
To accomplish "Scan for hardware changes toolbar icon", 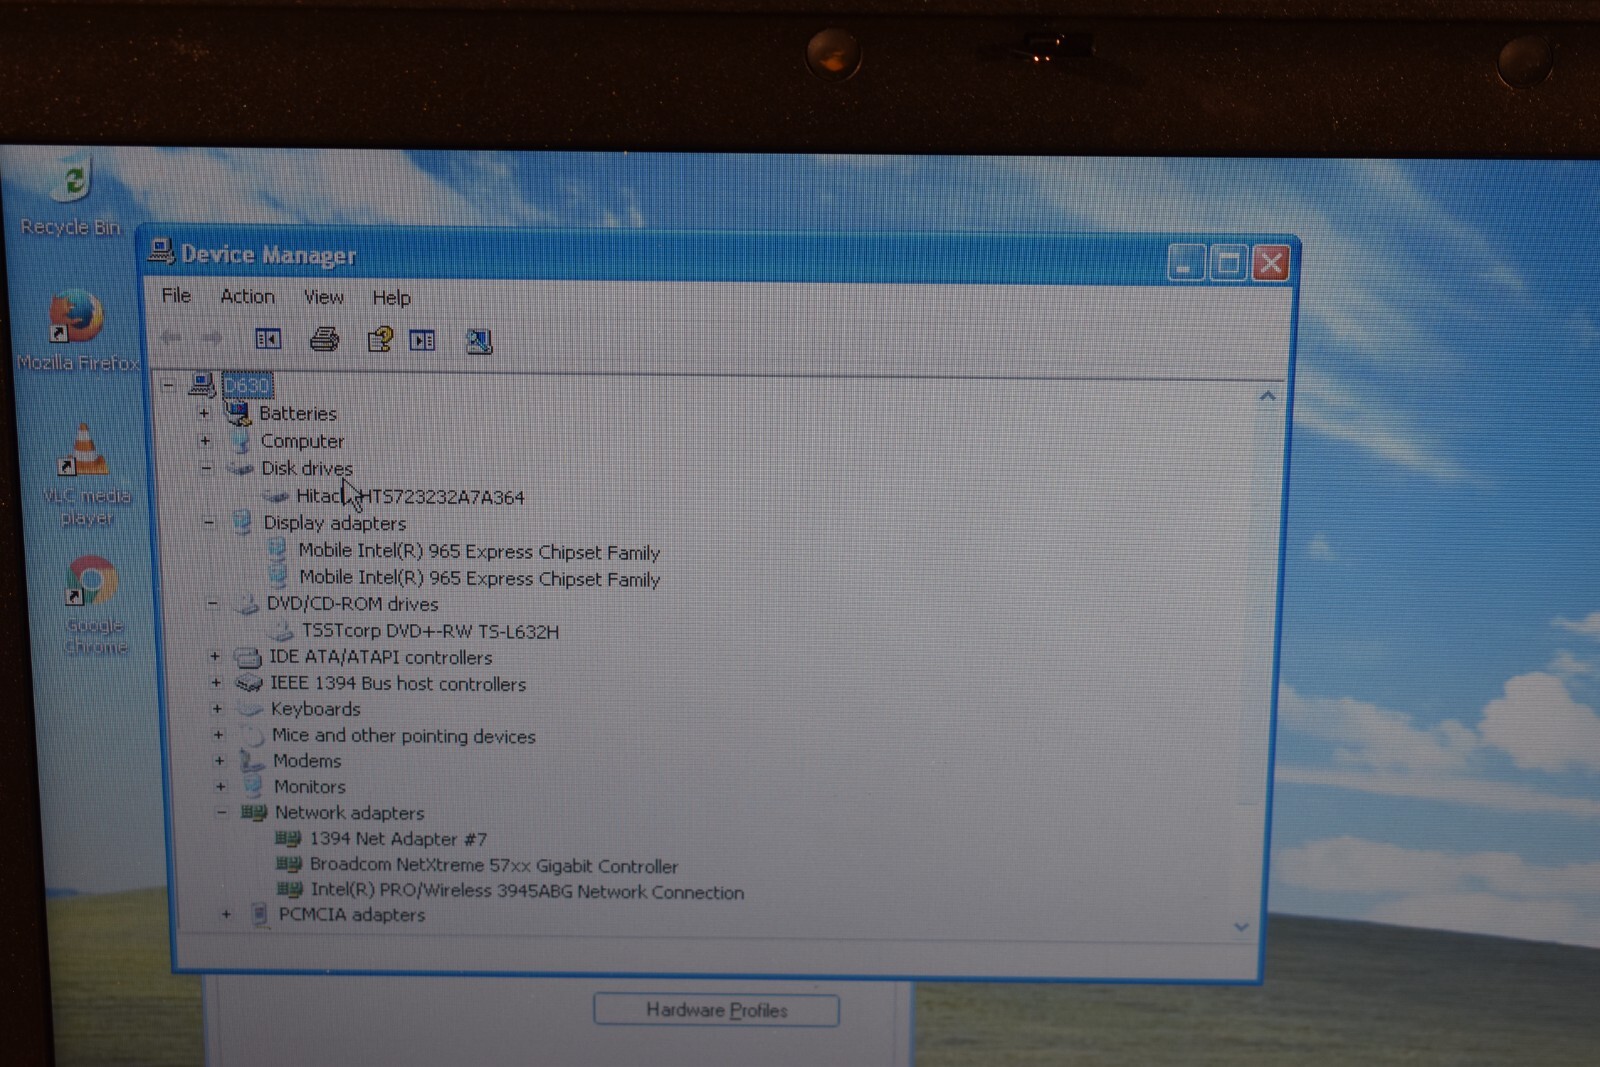I will click(x=479, y=342).
